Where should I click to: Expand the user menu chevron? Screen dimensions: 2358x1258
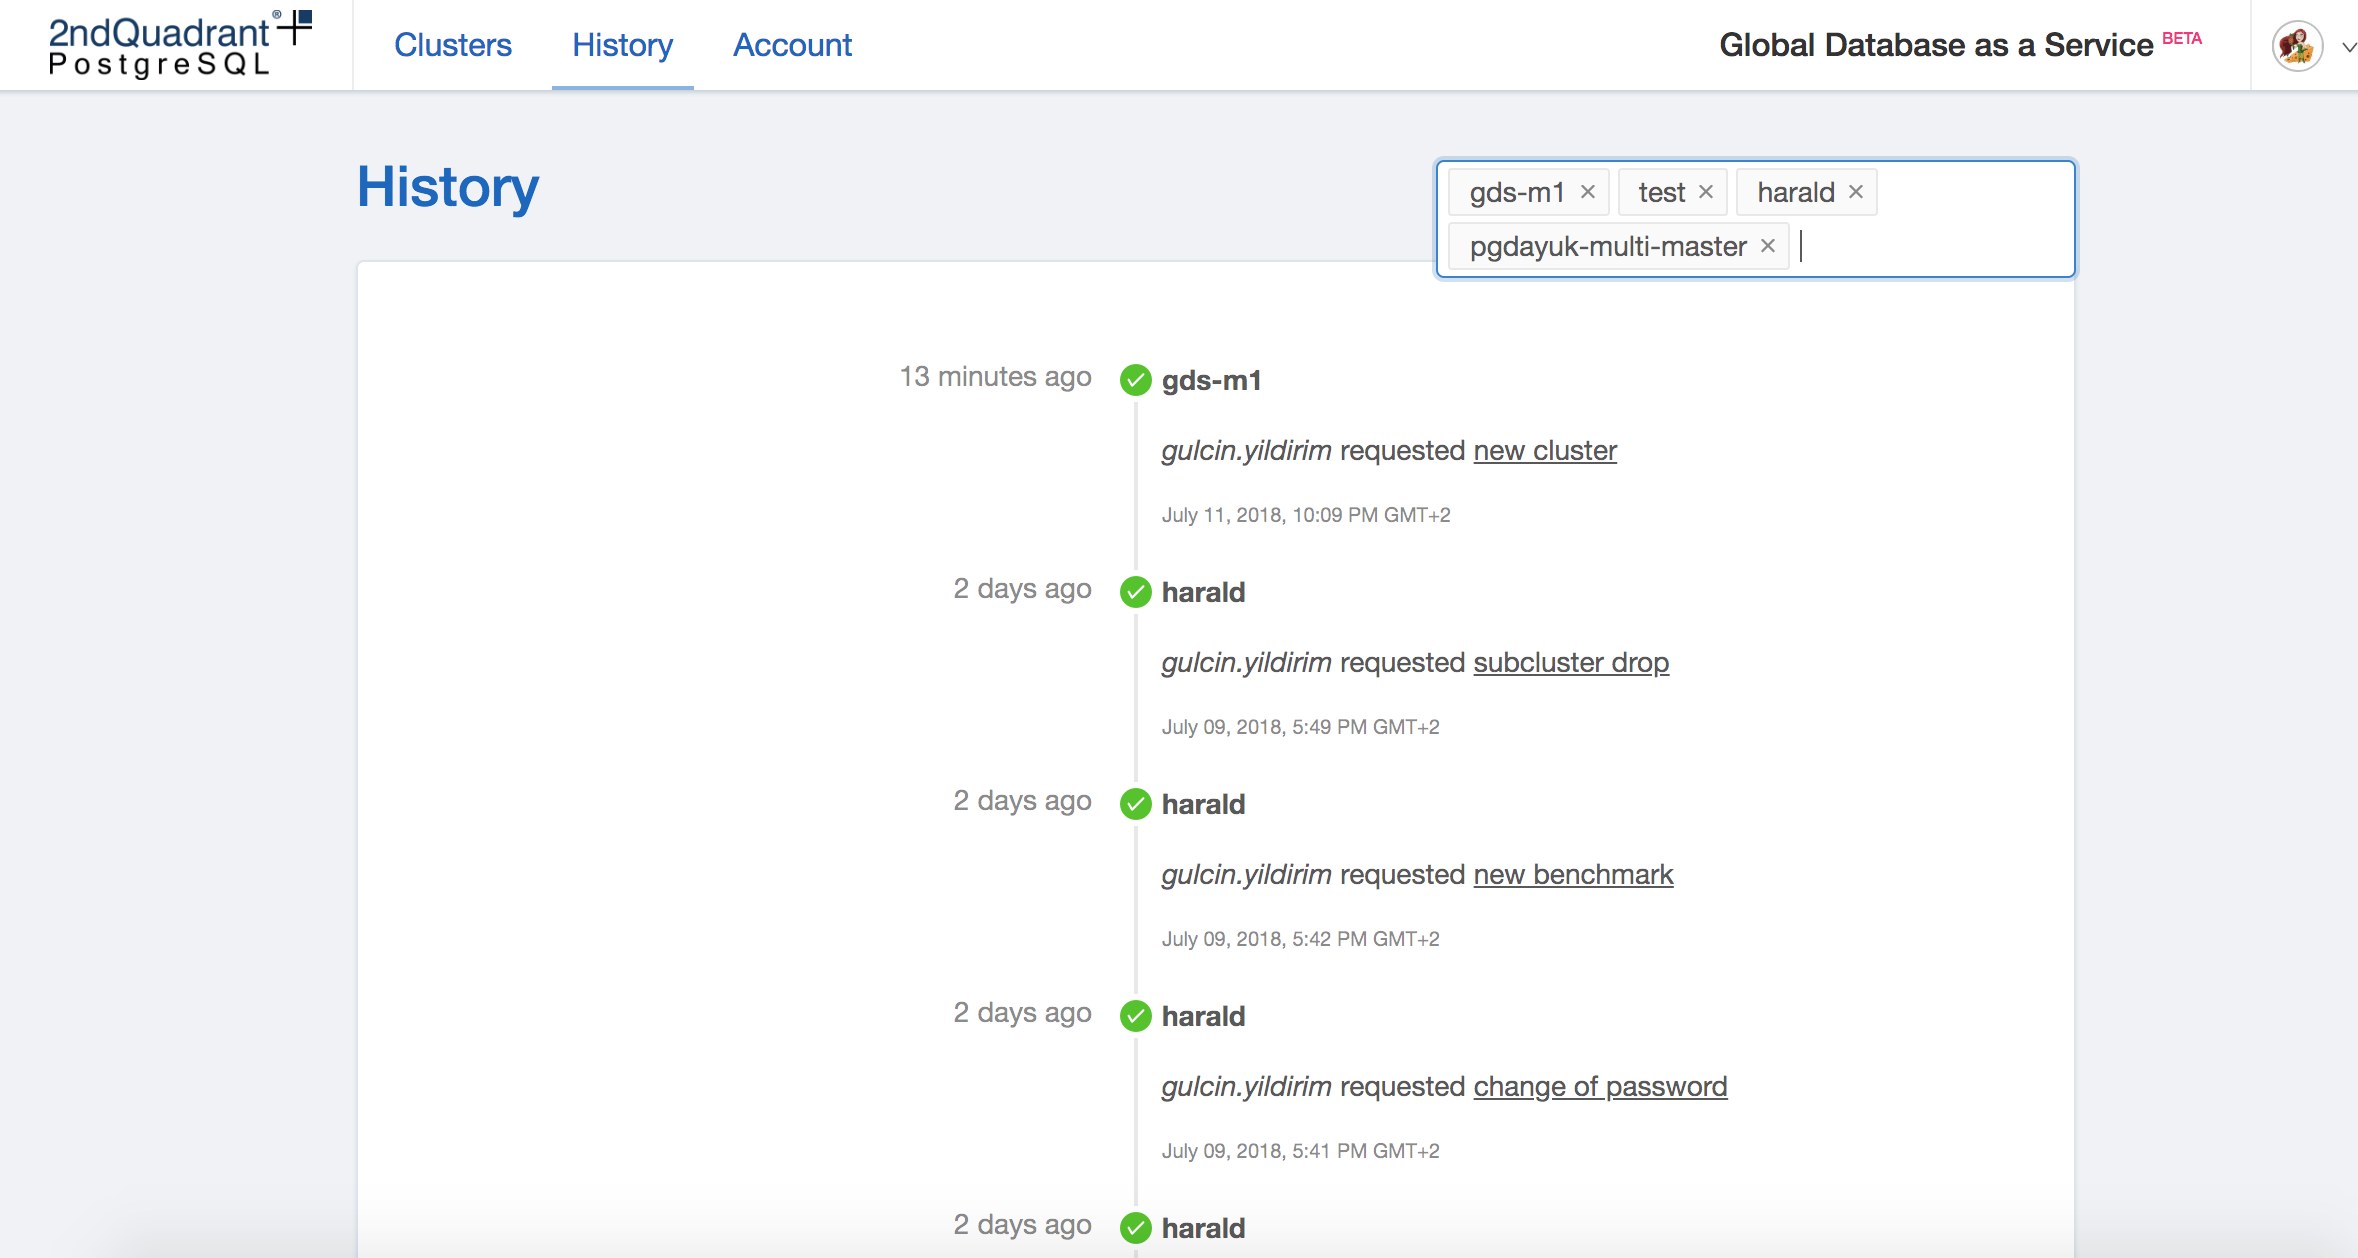click(x=2348, y=47)
